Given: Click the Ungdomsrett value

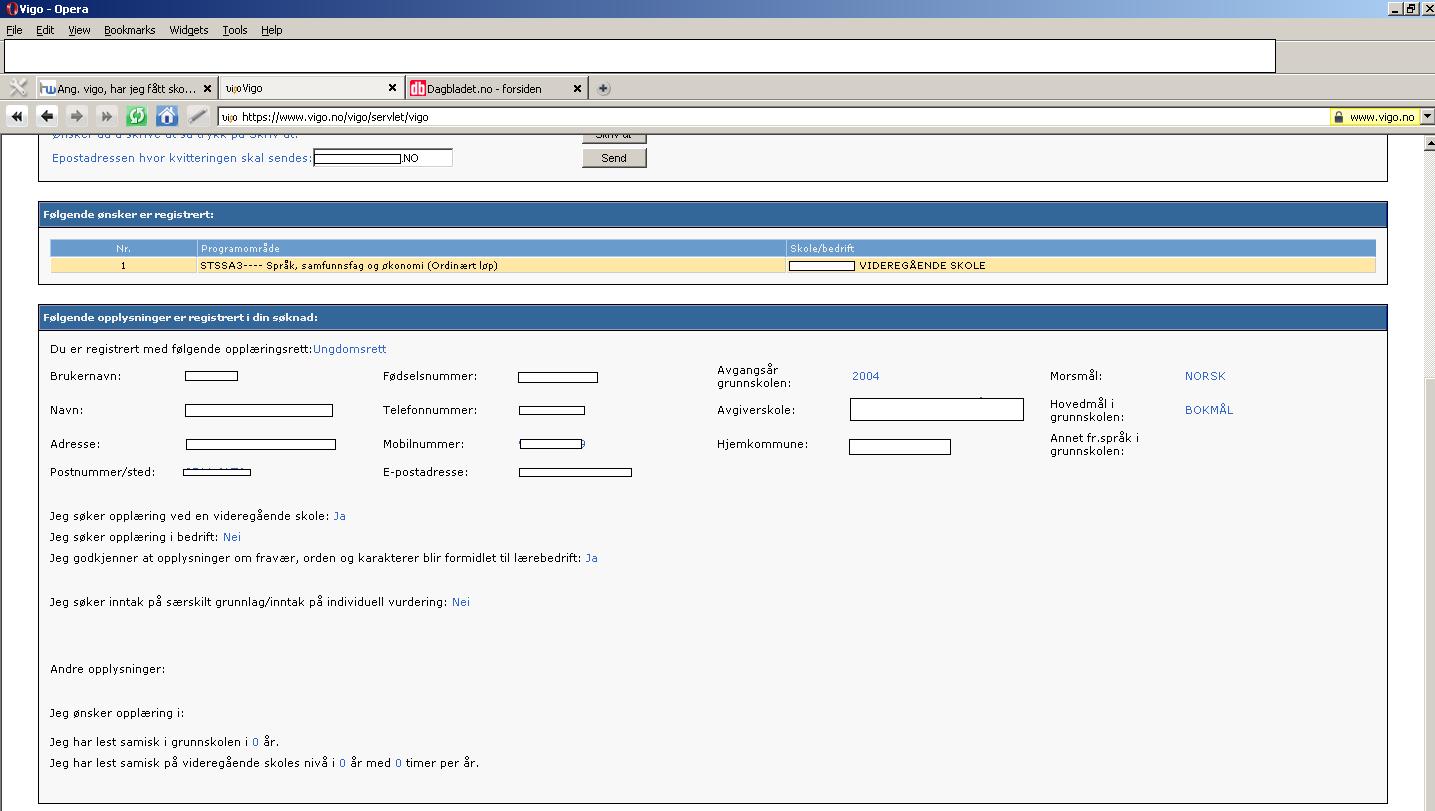Looking at the screenshot, I should (350, 349).
